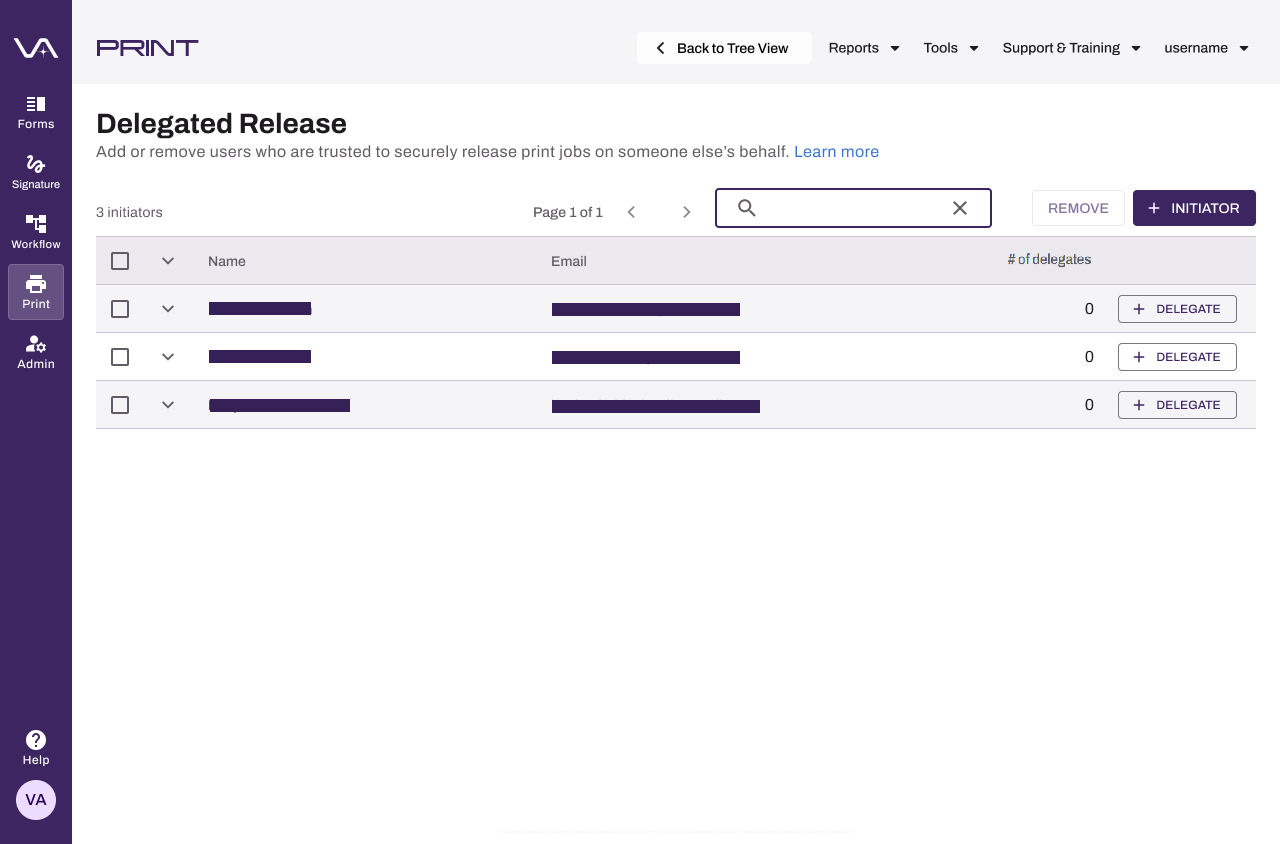Open the Learn more link
The width and height of the screenshot is (1280, 844).
pyautogui.click(x=836, y=152)
